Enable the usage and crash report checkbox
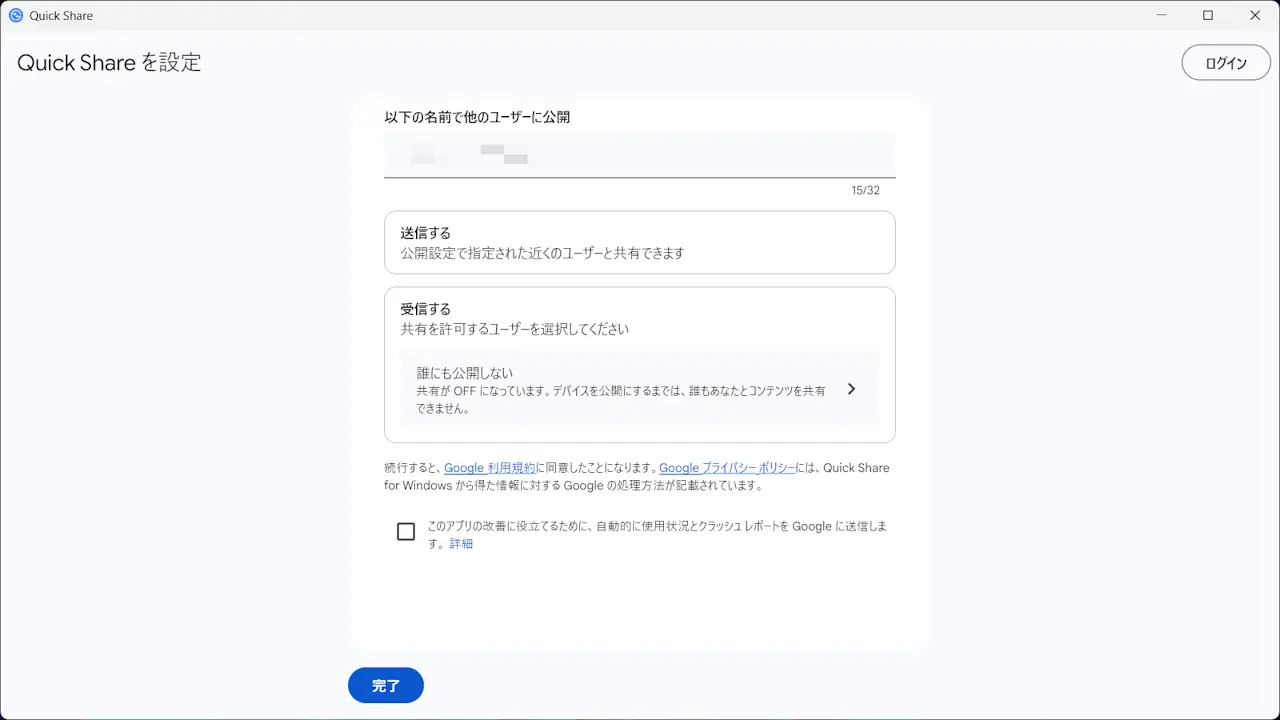 click(x=406, y=532)
